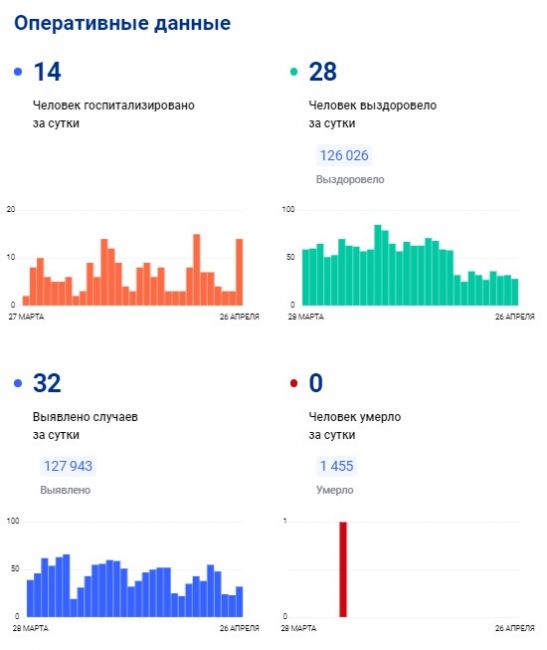Click the Человек выздоровело за сутки label
547x650 pixels.
click(x=373, y=114)
